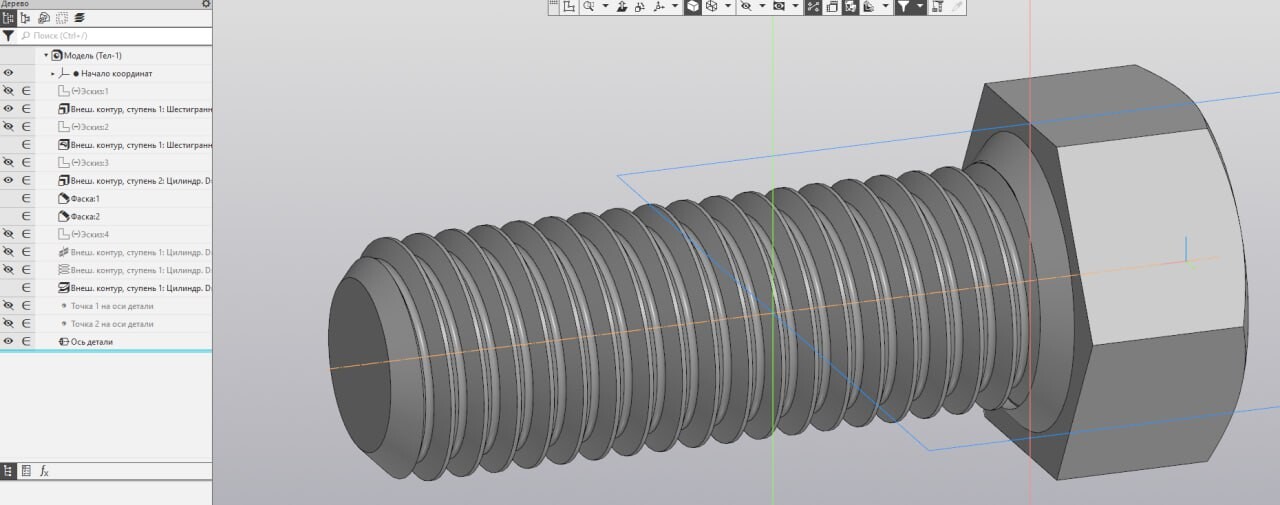Show the hidden Эскиз:1 sketch
1280x505 pixels.
(x=8, y=91)
